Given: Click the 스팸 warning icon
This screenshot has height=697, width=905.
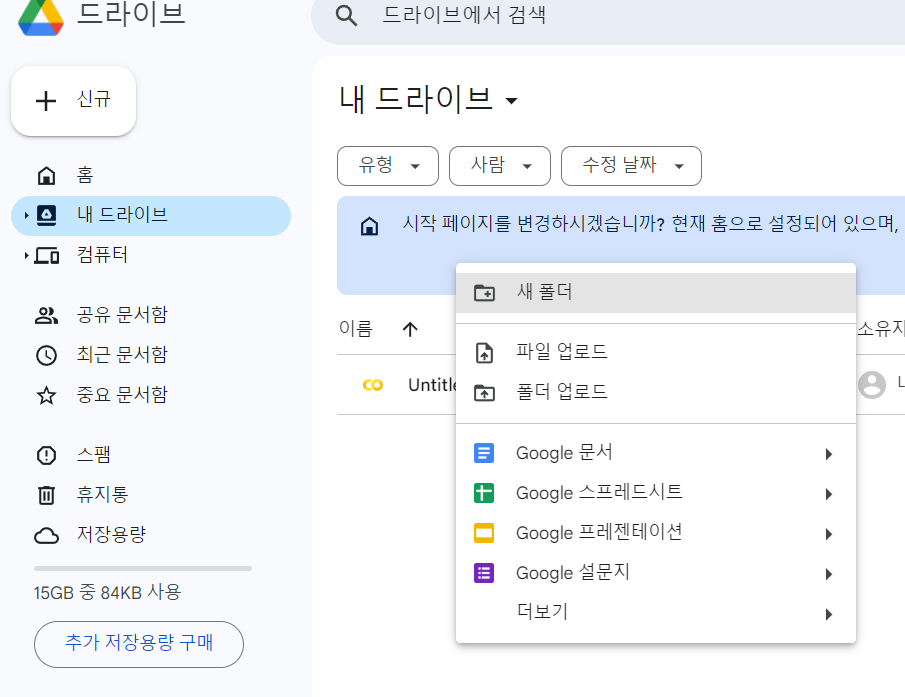Looking at the screenshot, I should coord(46,455).
